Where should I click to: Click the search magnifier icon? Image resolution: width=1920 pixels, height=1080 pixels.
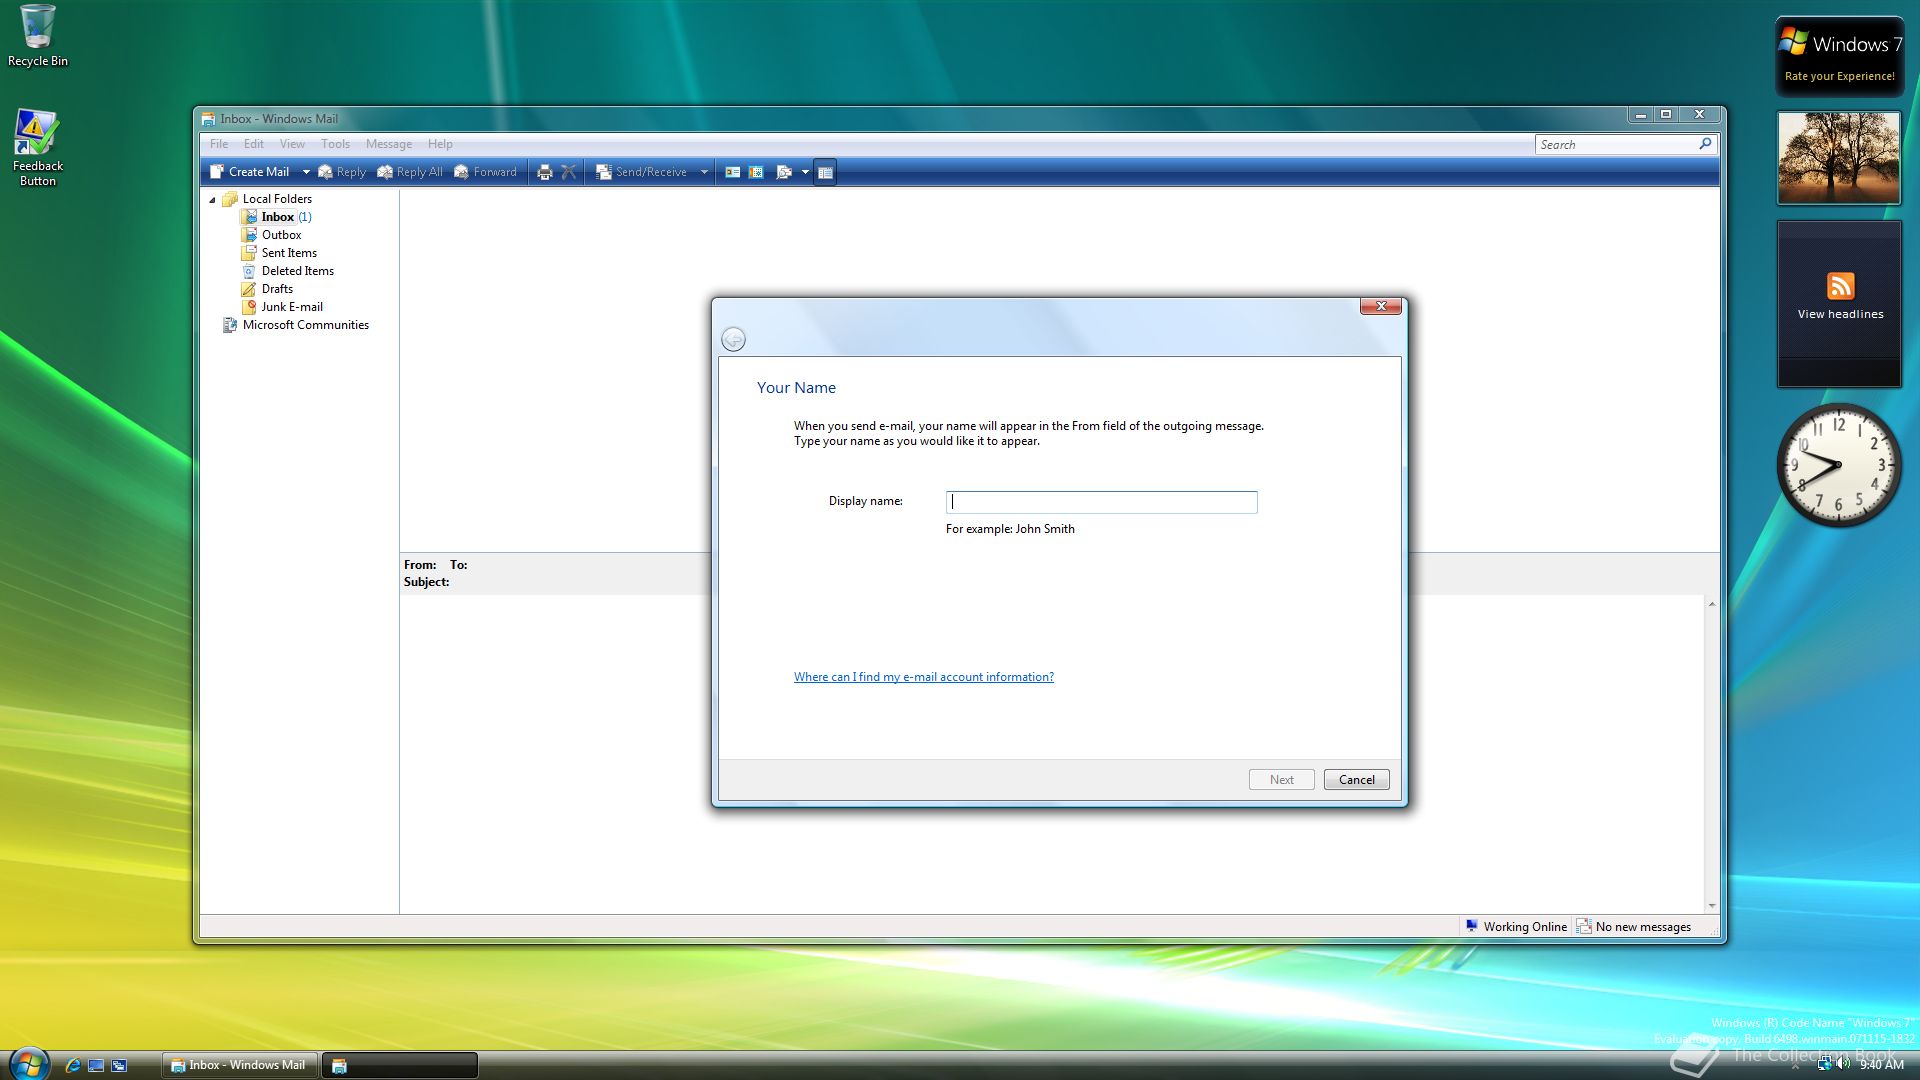[x=1705, y=144]
